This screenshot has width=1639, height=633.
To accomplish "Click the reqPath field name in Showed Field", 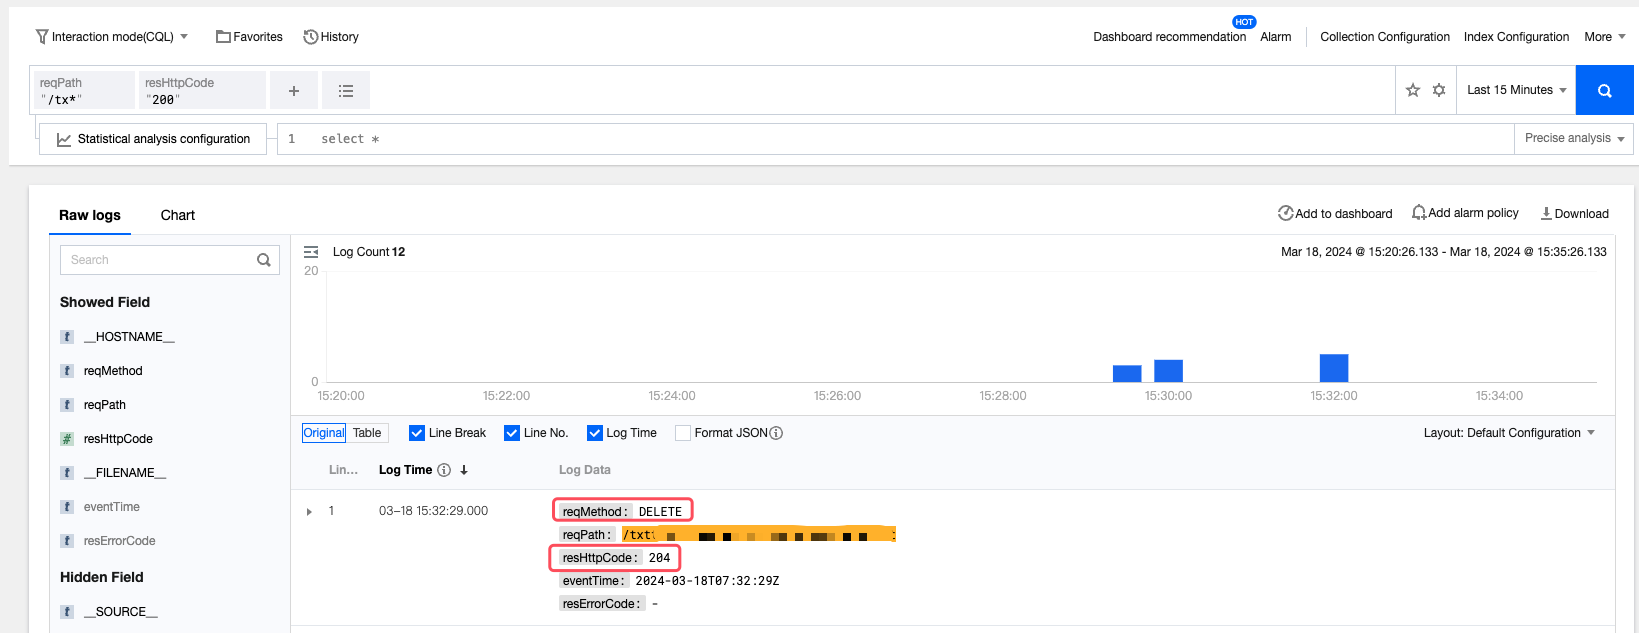I will coord(105,405).
